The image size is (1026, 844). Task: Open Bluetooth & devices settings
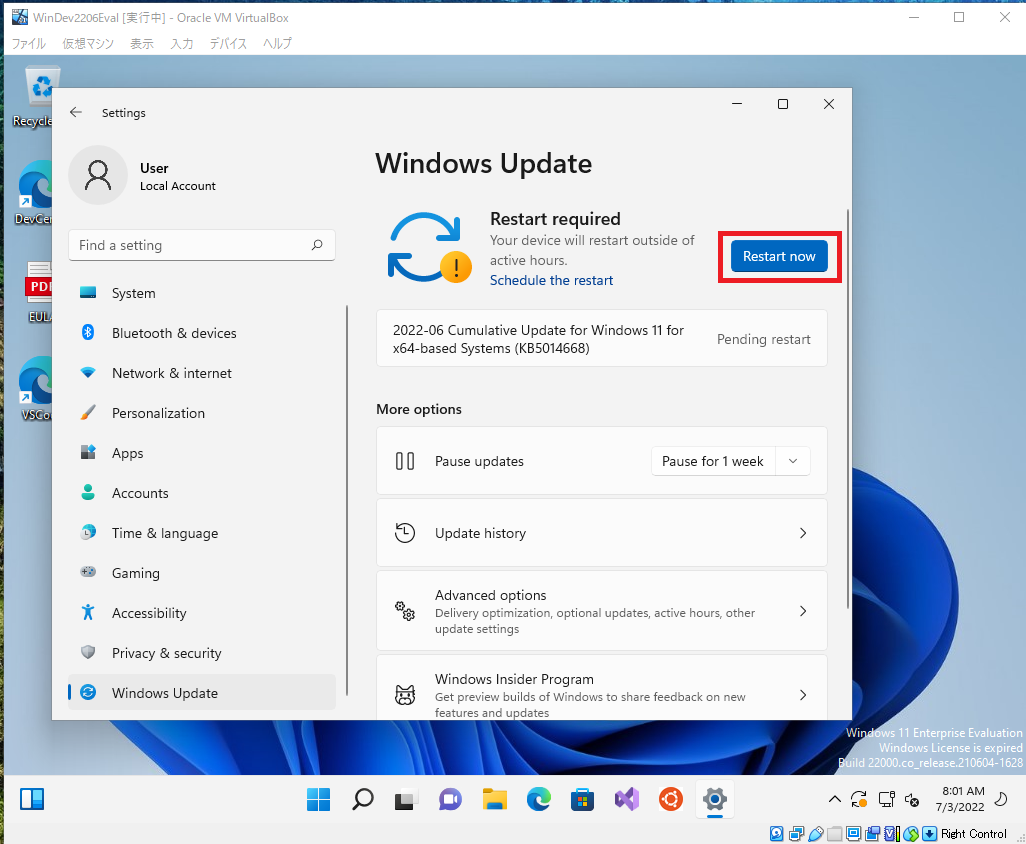click(202, 333)
